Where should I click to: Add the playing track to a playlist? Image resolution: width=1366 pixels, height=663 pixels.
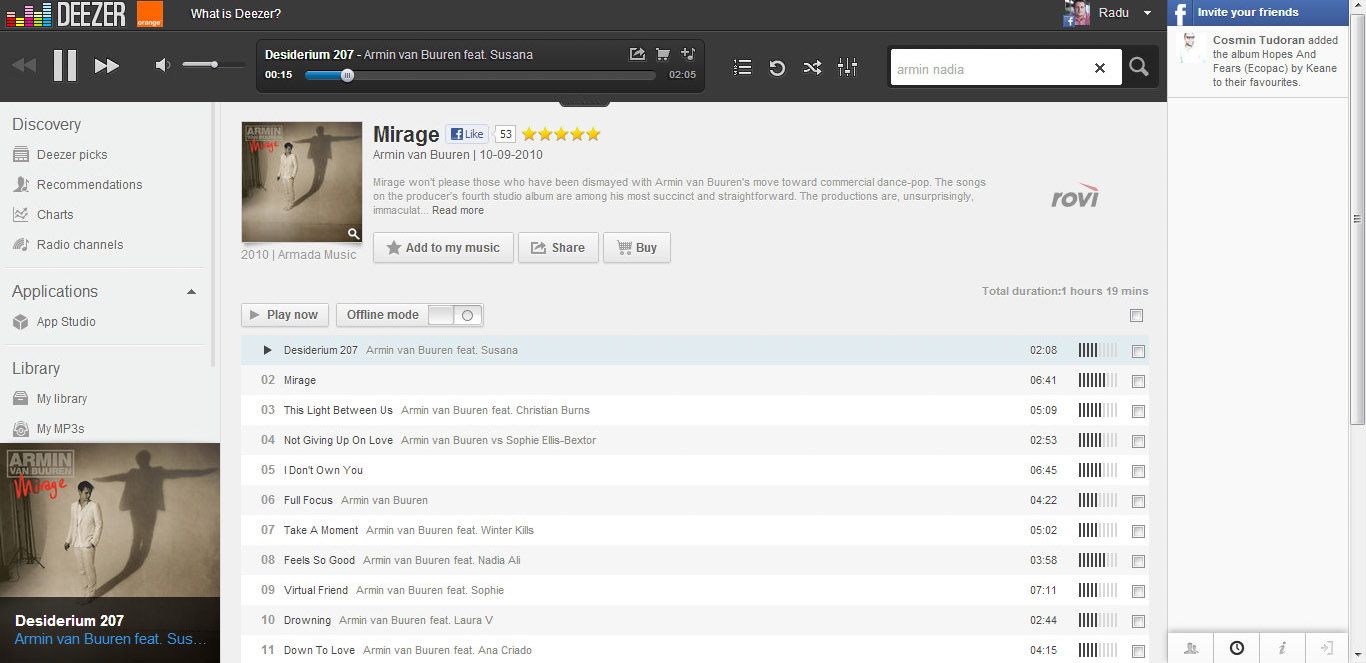point(688,54)
